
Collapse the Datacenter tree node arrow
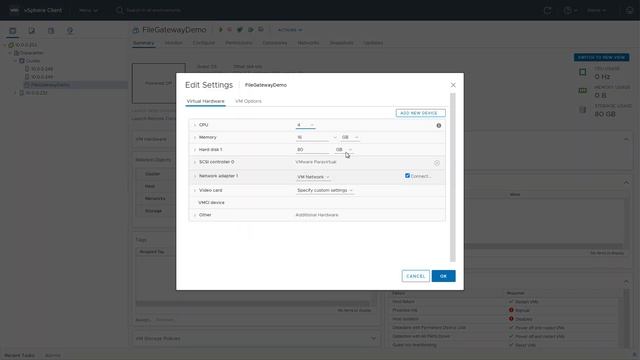click(10, 53)
